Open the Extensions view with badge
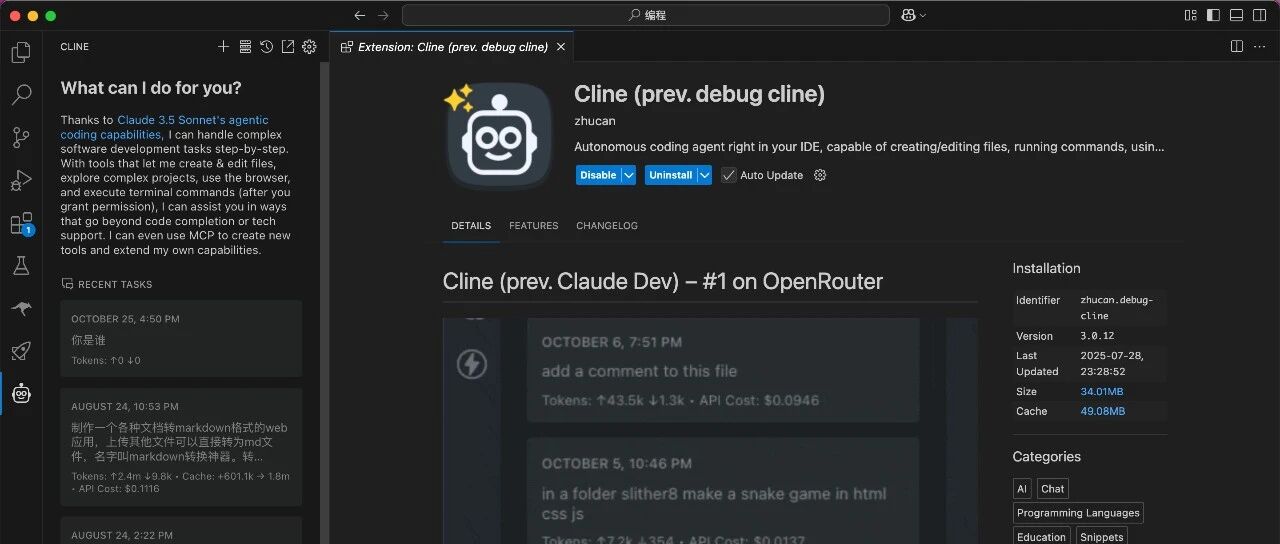 point(21,224)
